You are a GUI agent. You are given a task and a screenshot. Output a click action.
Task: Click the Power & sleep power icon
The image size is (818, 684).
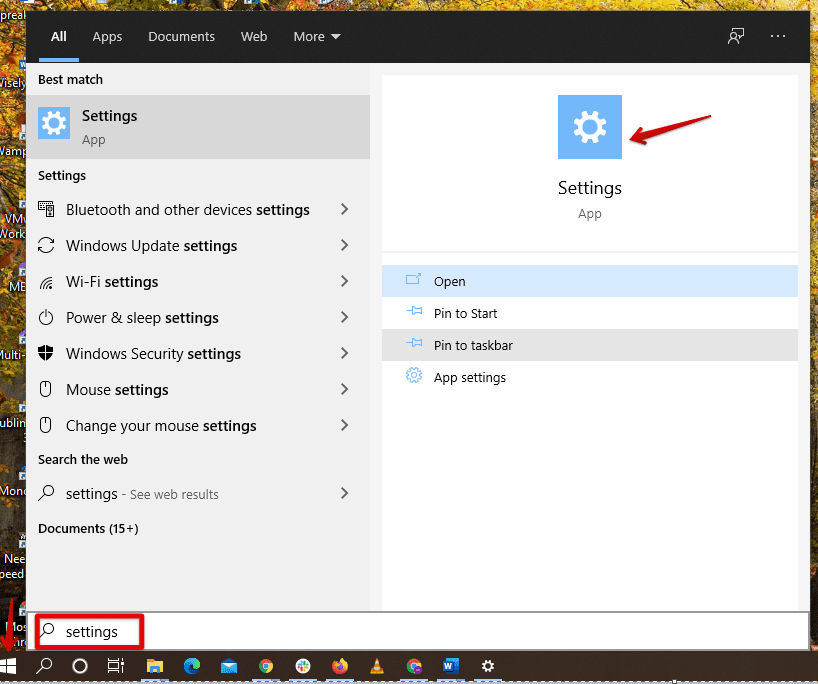[46, 317]
